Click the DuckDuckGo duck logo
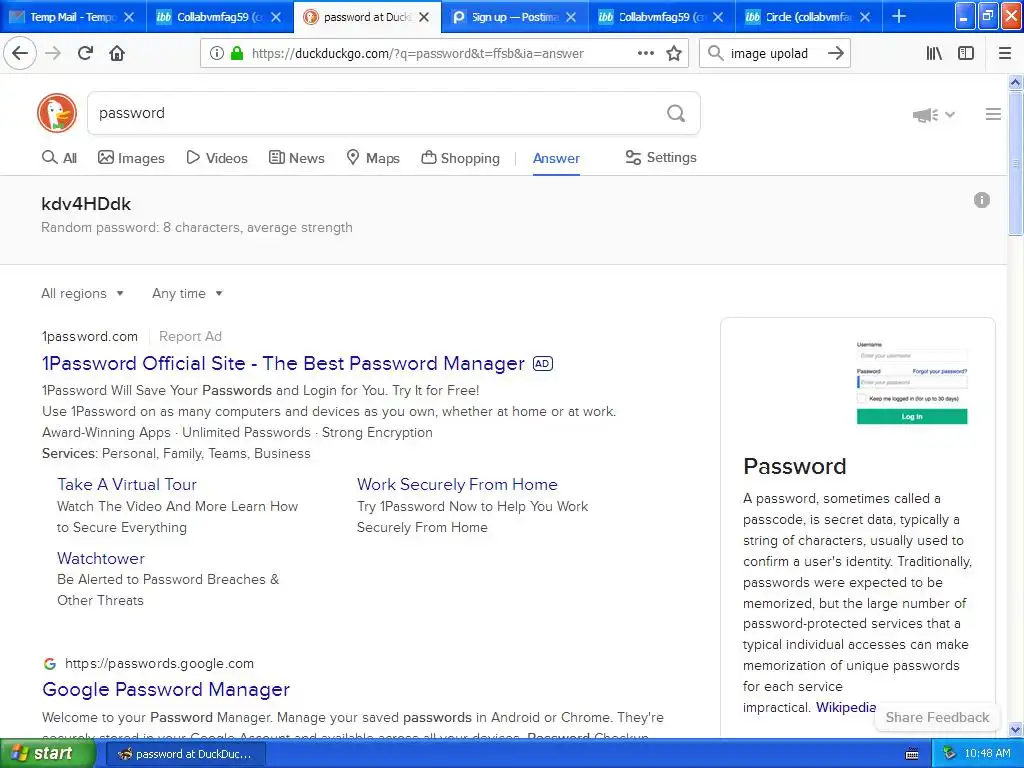 tap(57, 113)
